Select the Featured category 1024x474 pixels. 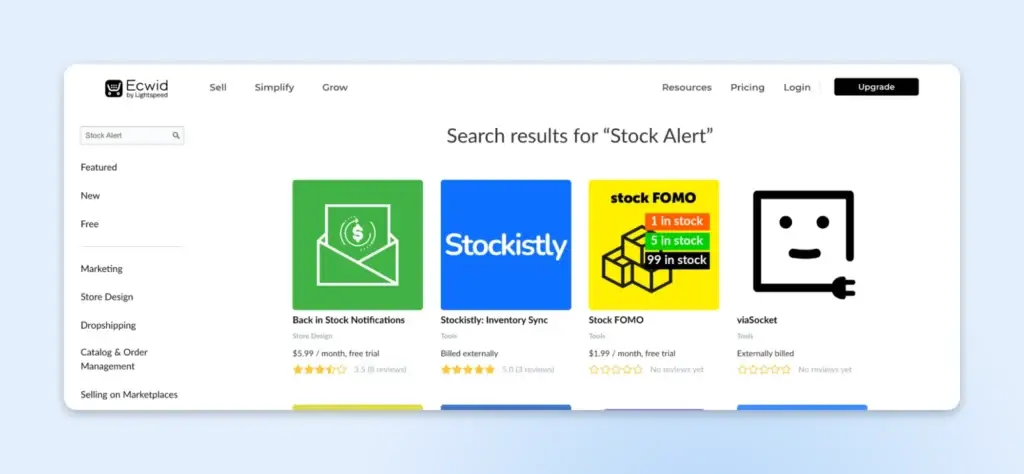pos(99,167)
